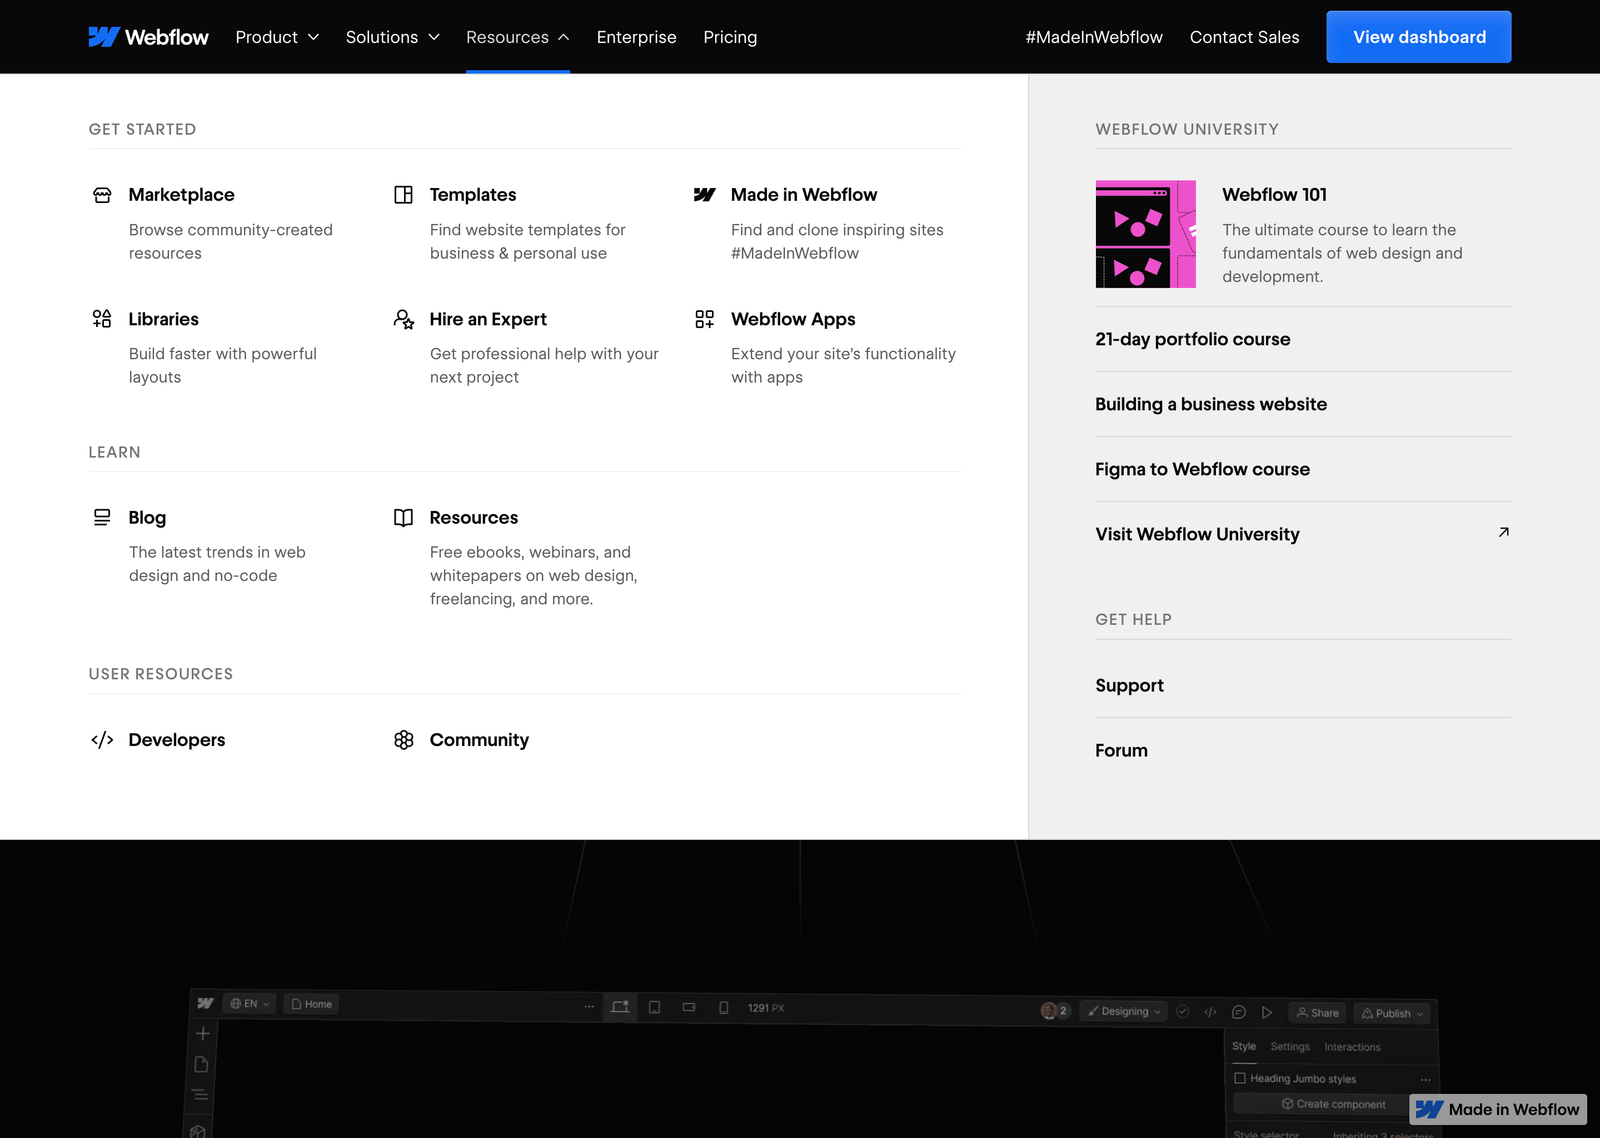The image size is (1600, 1138).
Task: Open the Enterprise nav item
Action: tap(636, 37)
